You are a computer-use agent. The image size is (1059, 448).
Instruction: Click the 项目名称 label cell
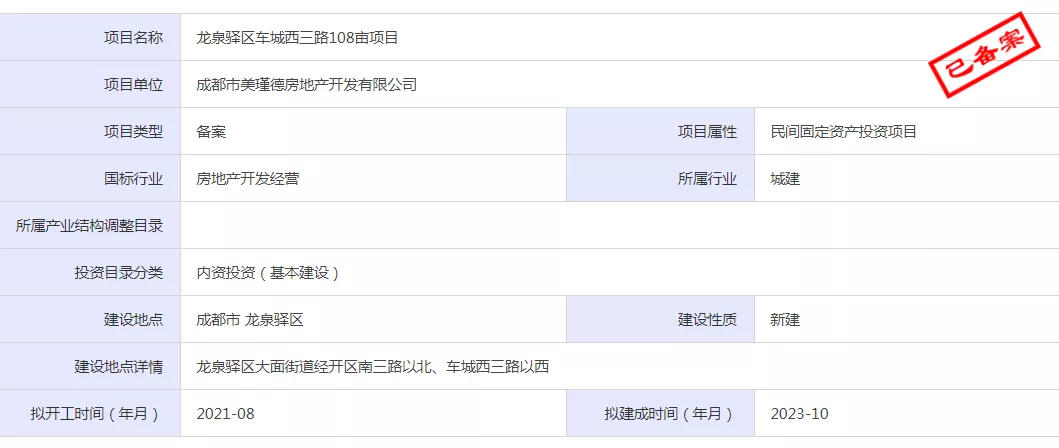point(91,37)
